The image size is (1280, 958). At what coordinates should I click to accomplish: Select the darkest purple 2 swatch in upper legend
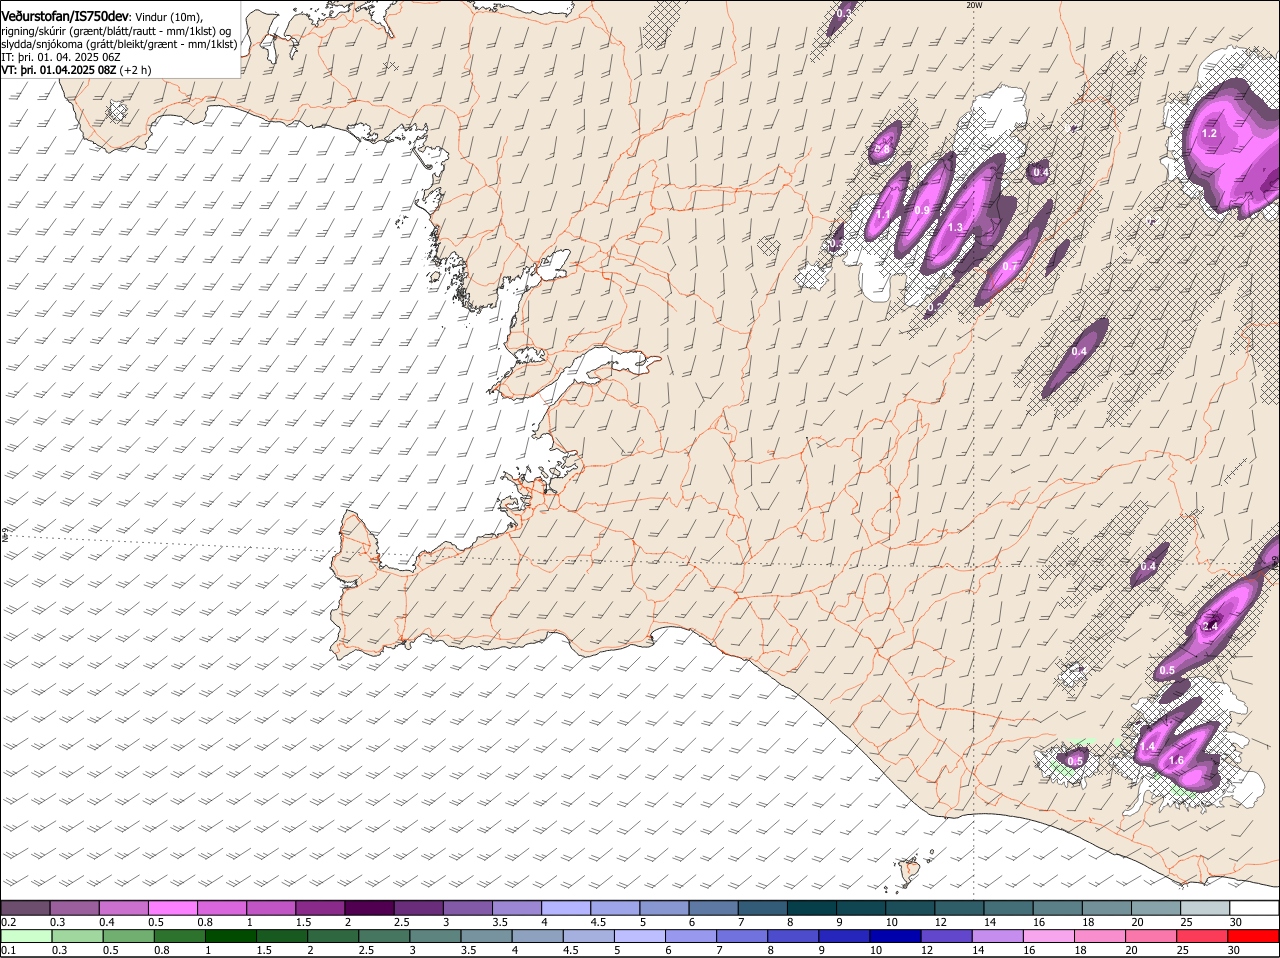369,908
